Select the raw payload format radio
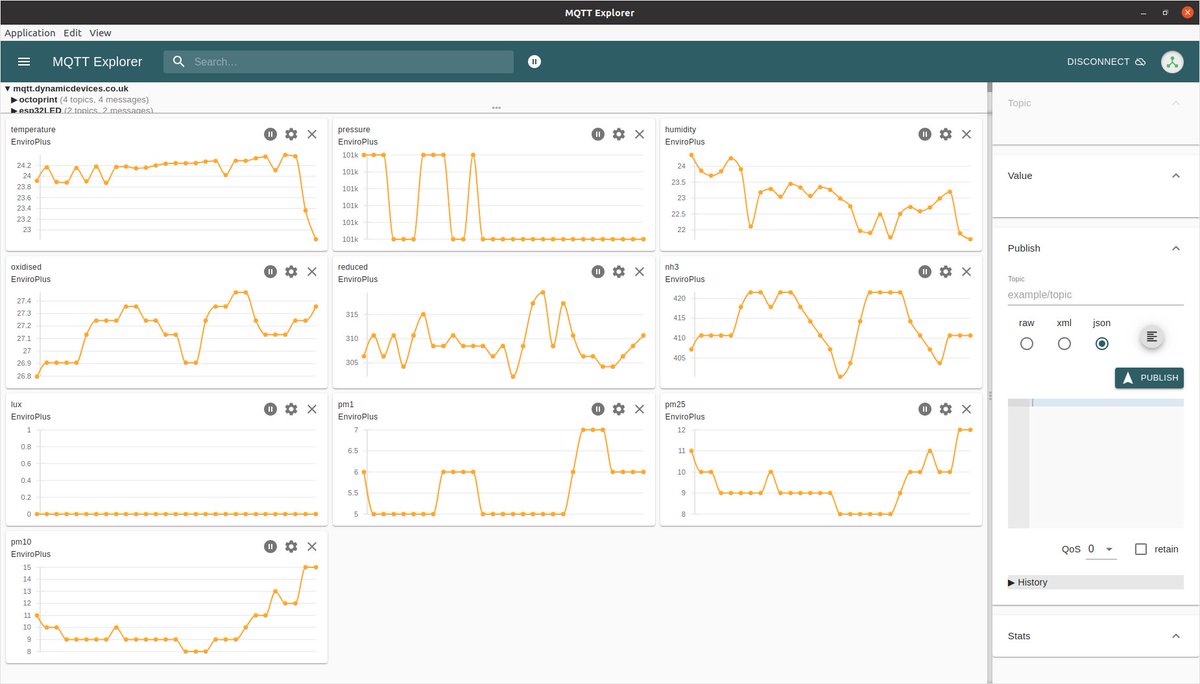The image size is (1200, 684). pyautogui.click(x=1026, y=343)
